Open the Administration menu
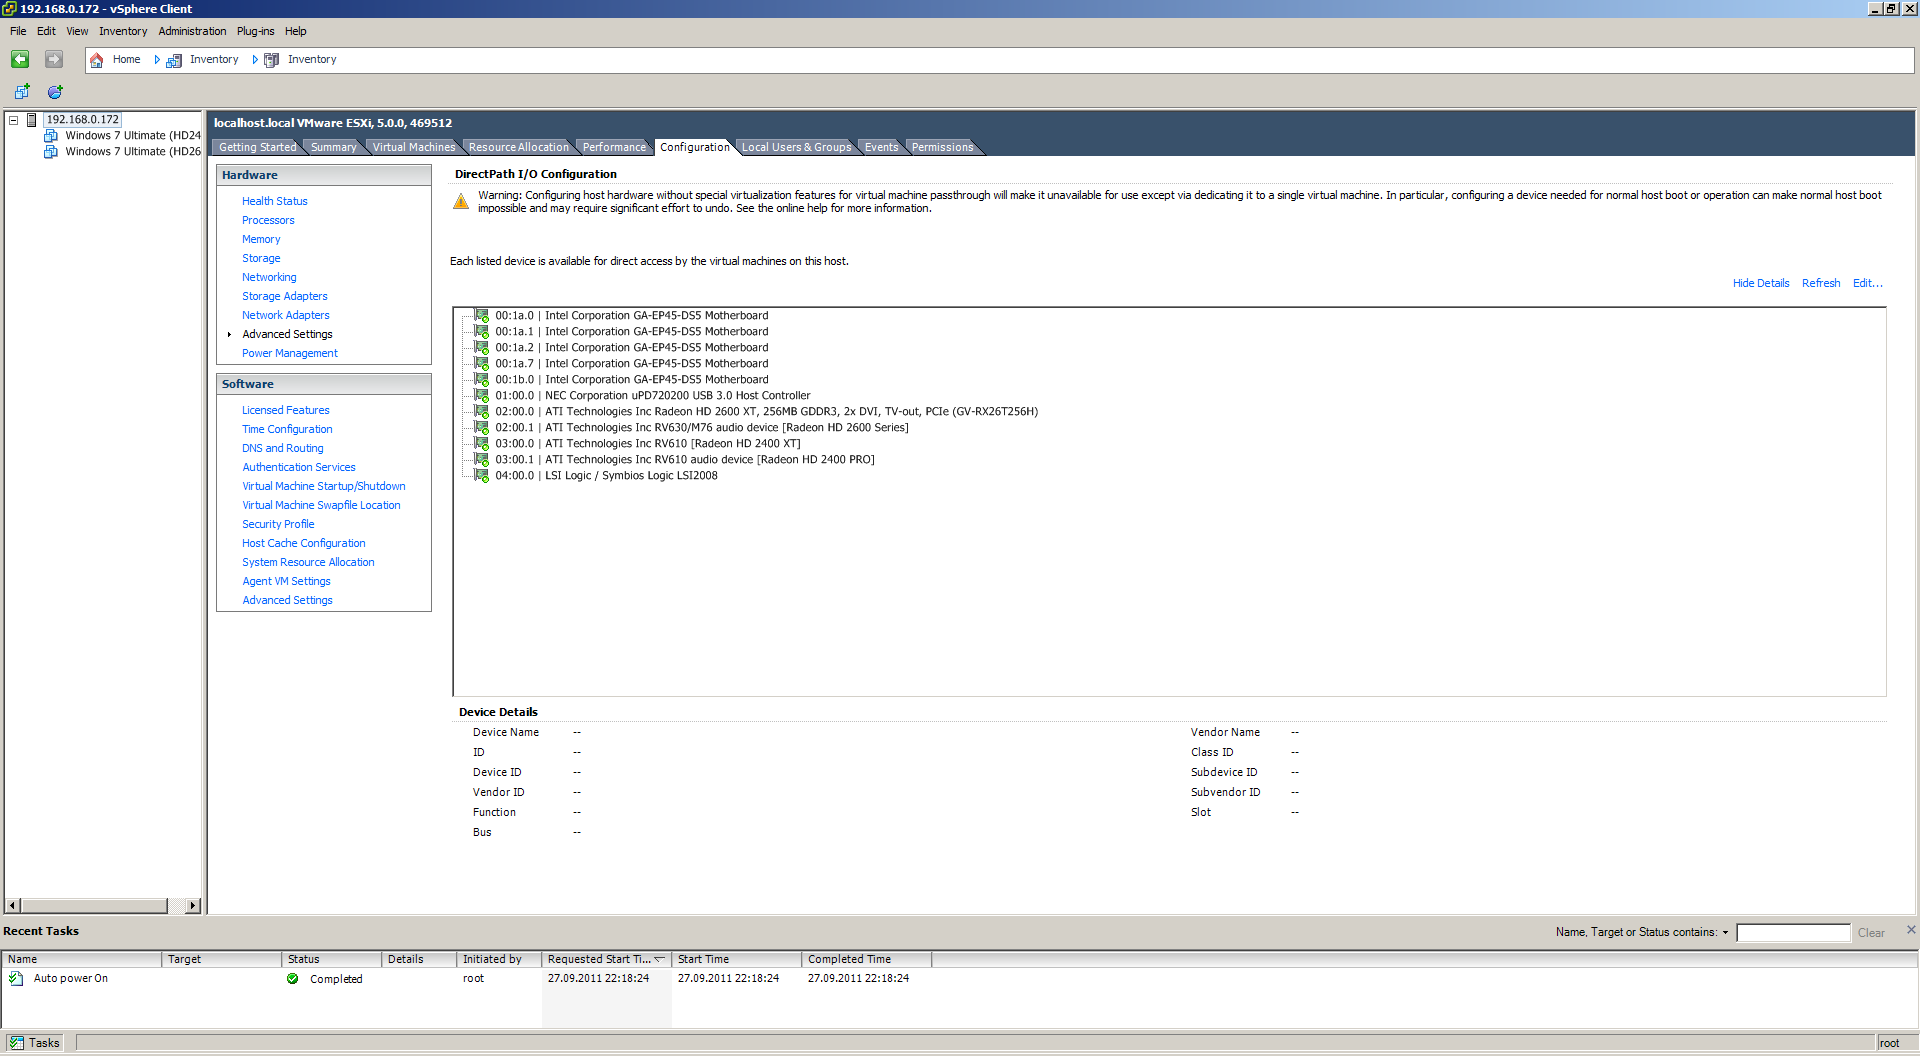Screen dimensions: 1920x1056 click(x=192, y=31)
